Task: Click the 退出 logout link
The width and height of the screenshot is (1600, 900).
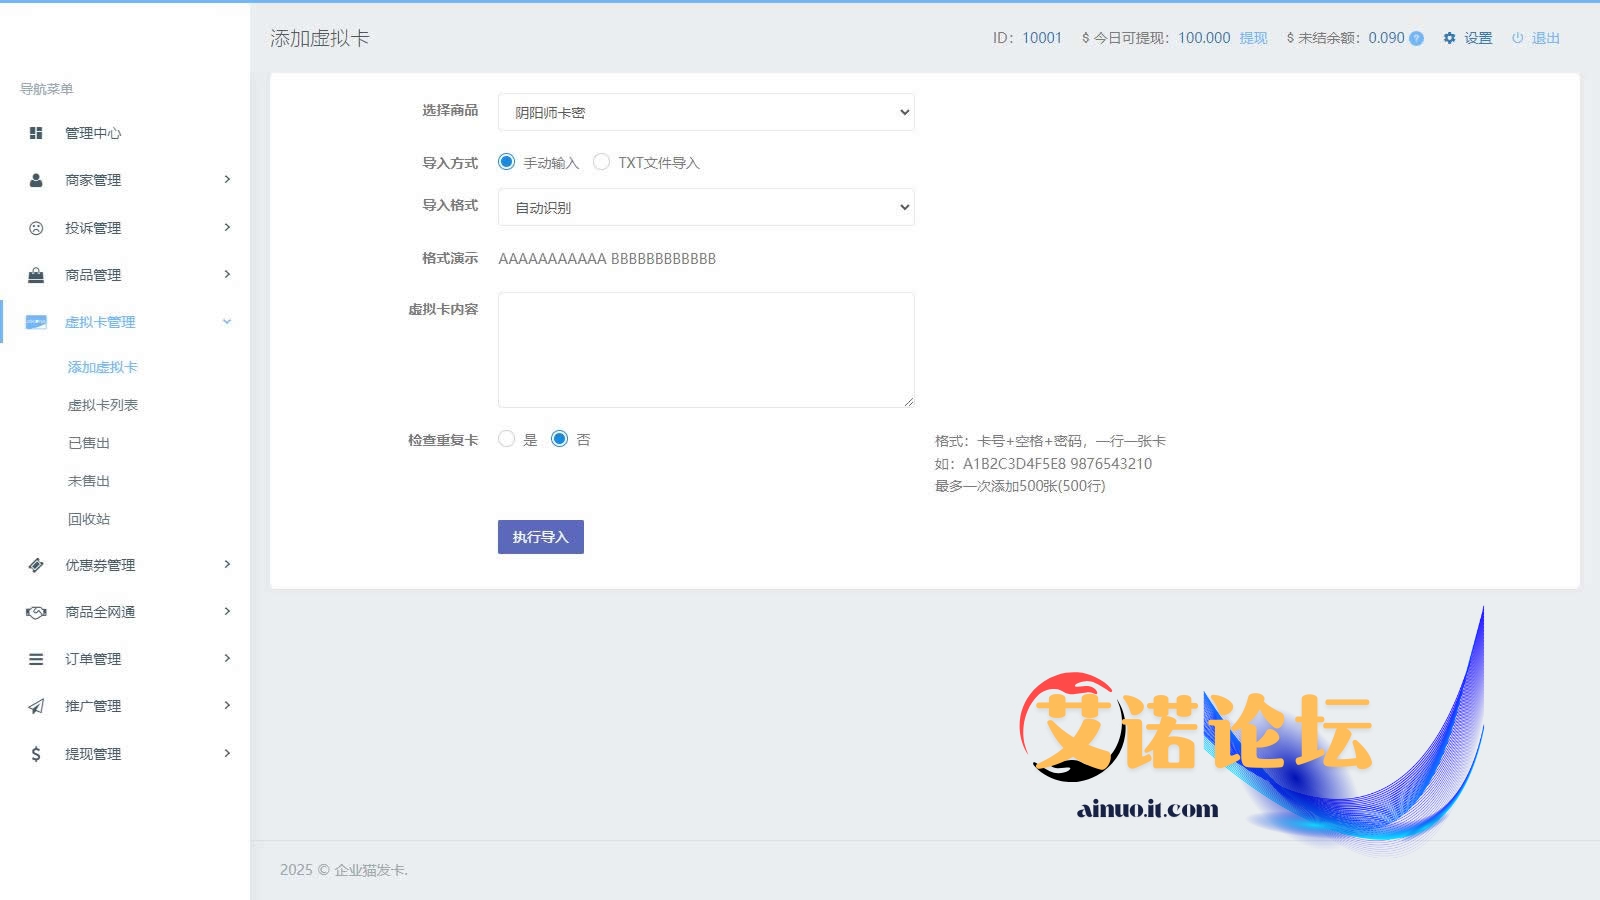Action: tap(1545, 38)
